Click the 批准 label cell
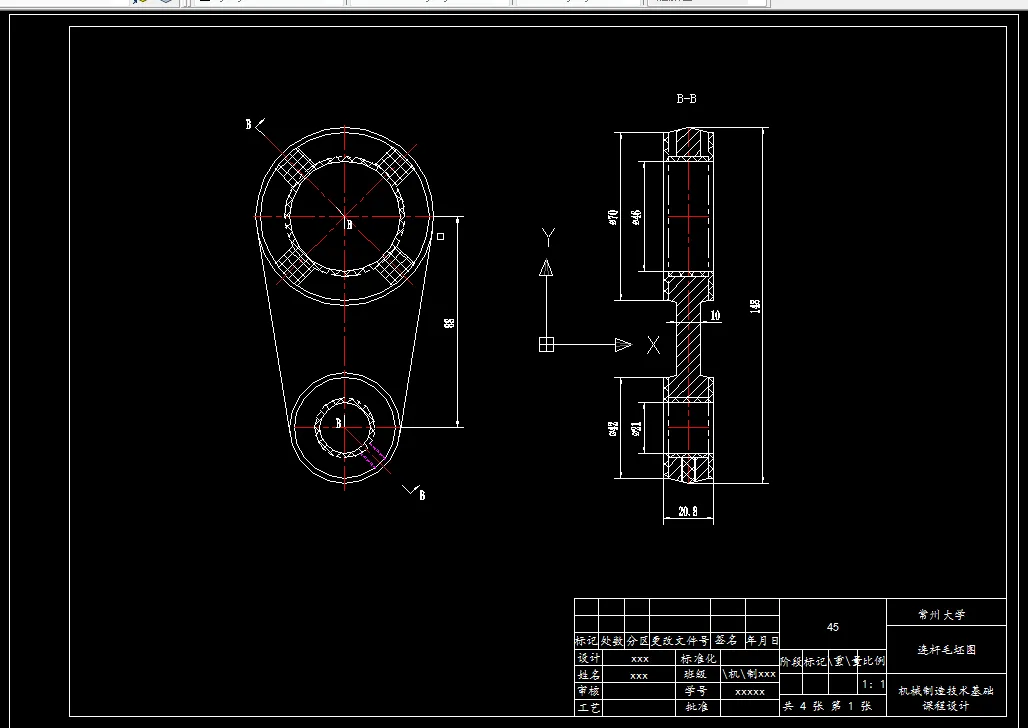Viewport: 1028px width, 728px height. click(696, 707)
